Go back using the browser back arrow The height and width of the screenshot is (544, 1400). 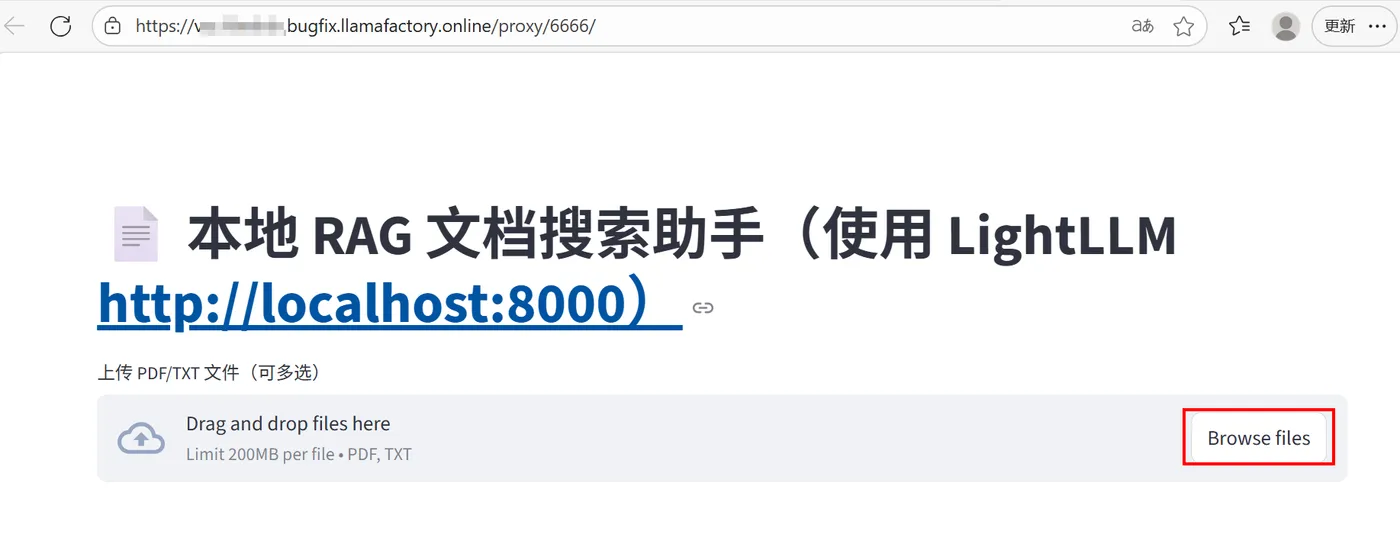click(x=15, y=26)
